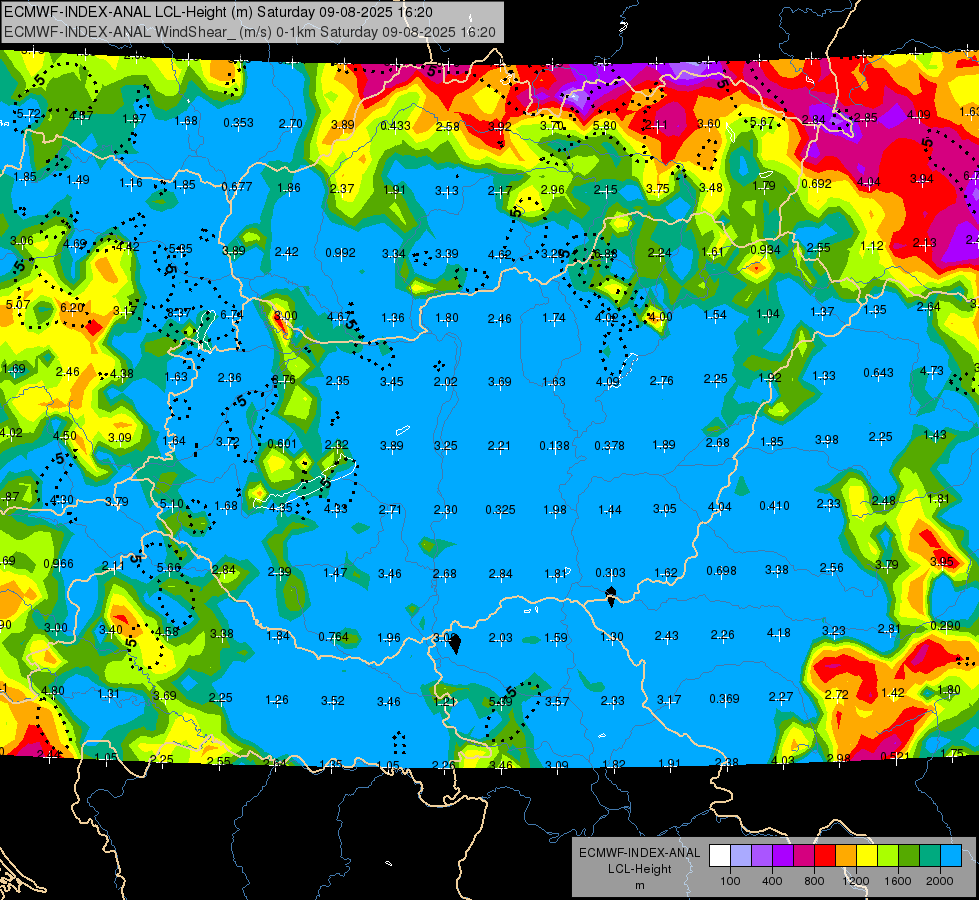Click the wind shear value 0.992

coord(340,252)
